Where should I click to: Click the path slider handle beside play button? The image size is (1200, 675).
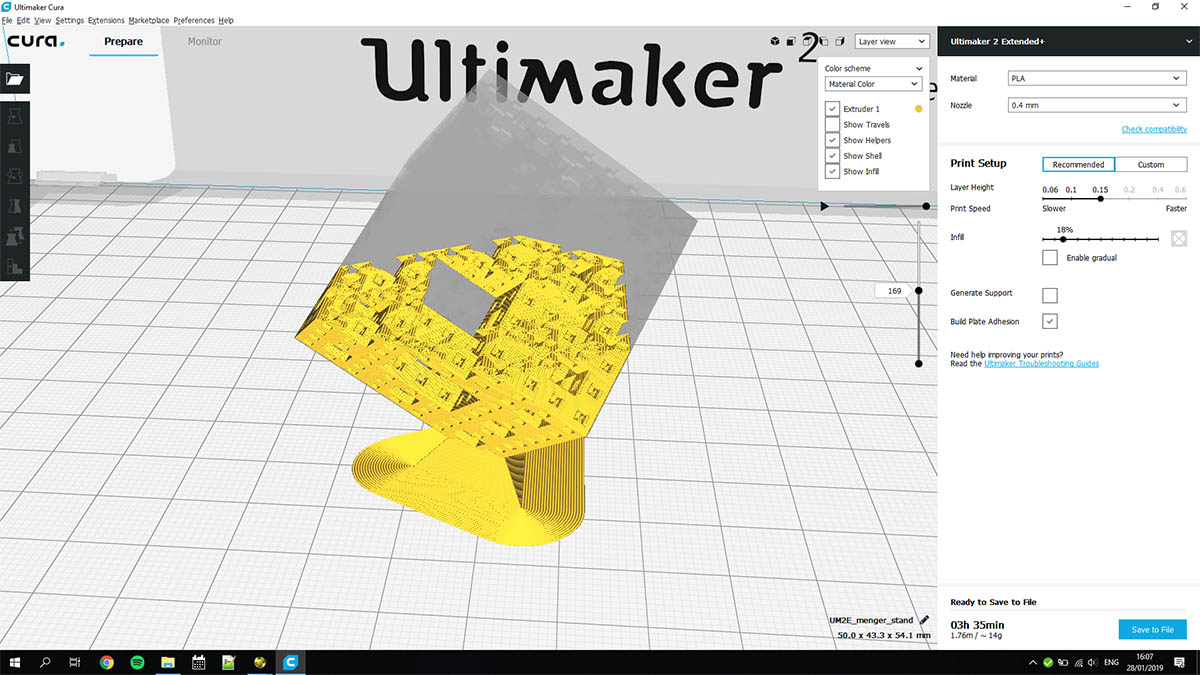[x=926, y=206]
